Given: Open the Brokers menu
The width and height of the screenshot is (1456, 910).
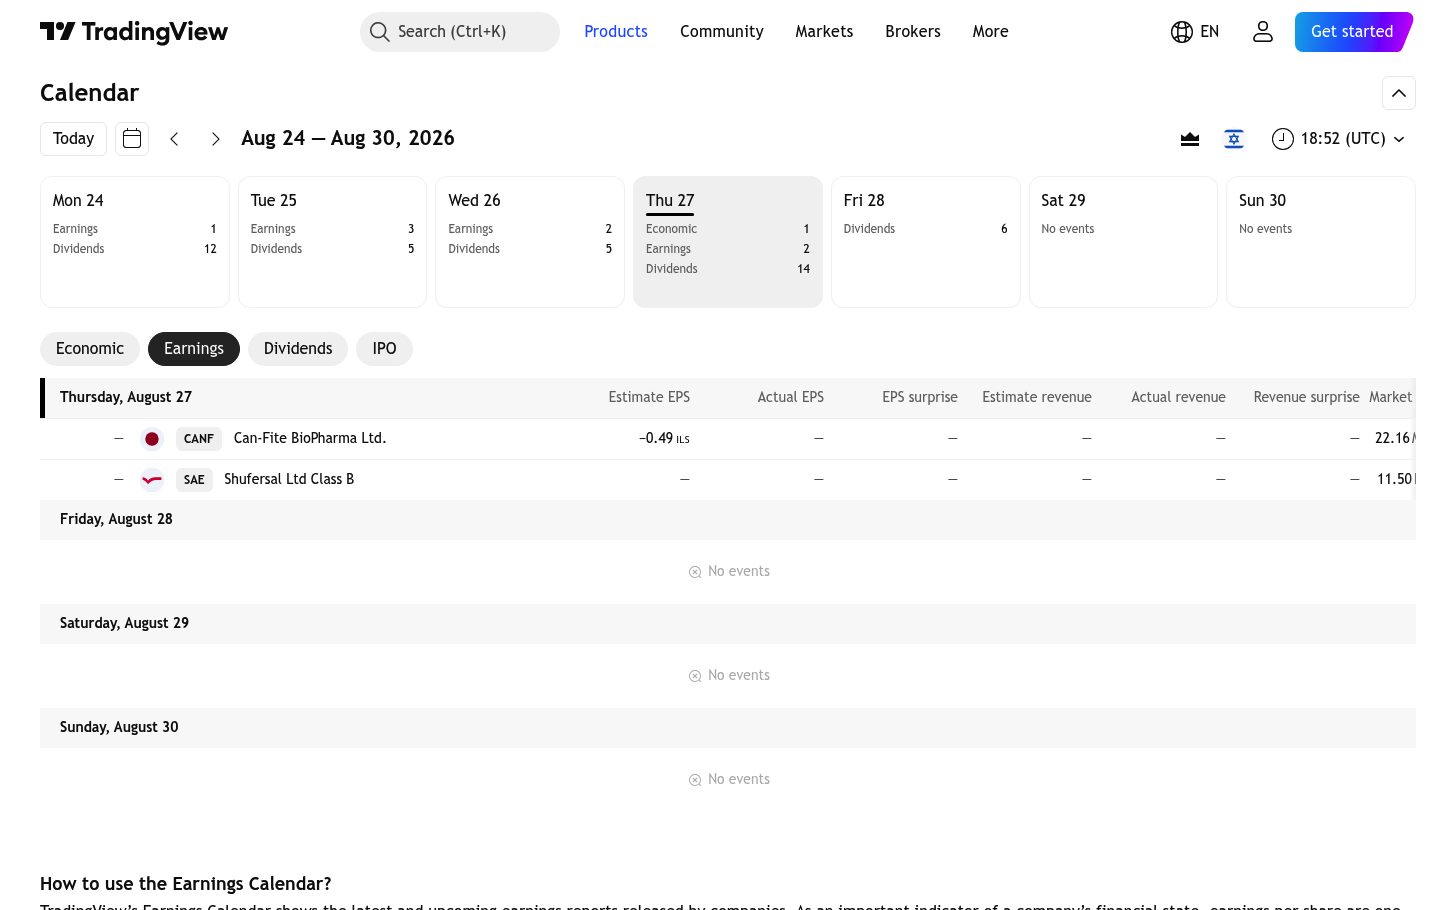Looking at the screenshot, I should (x=913, y=32).
